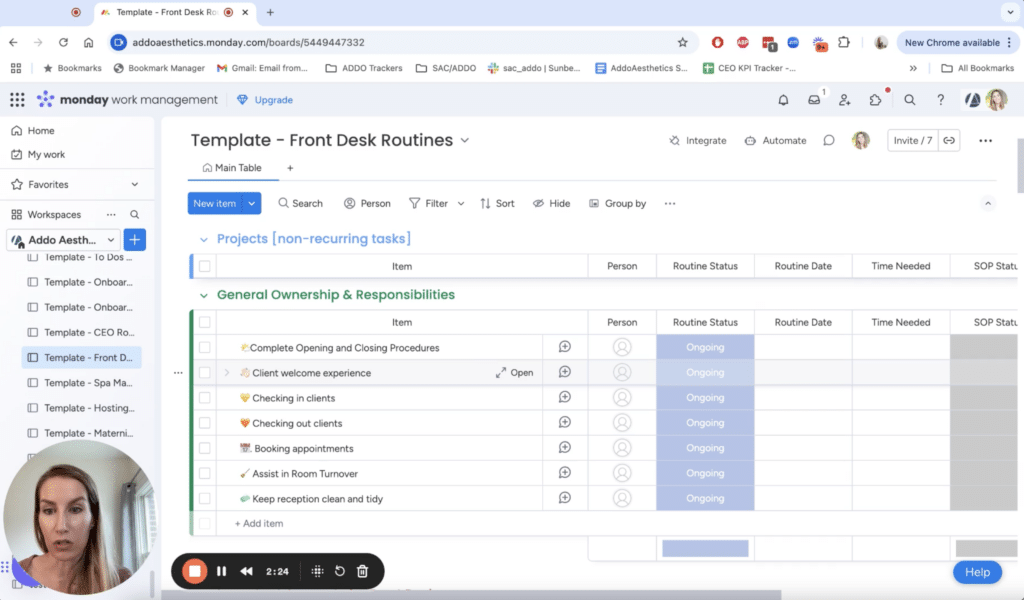
Task: Open the New item dropdown arrow
Action: pyautogui.click(x=252, y=203)
